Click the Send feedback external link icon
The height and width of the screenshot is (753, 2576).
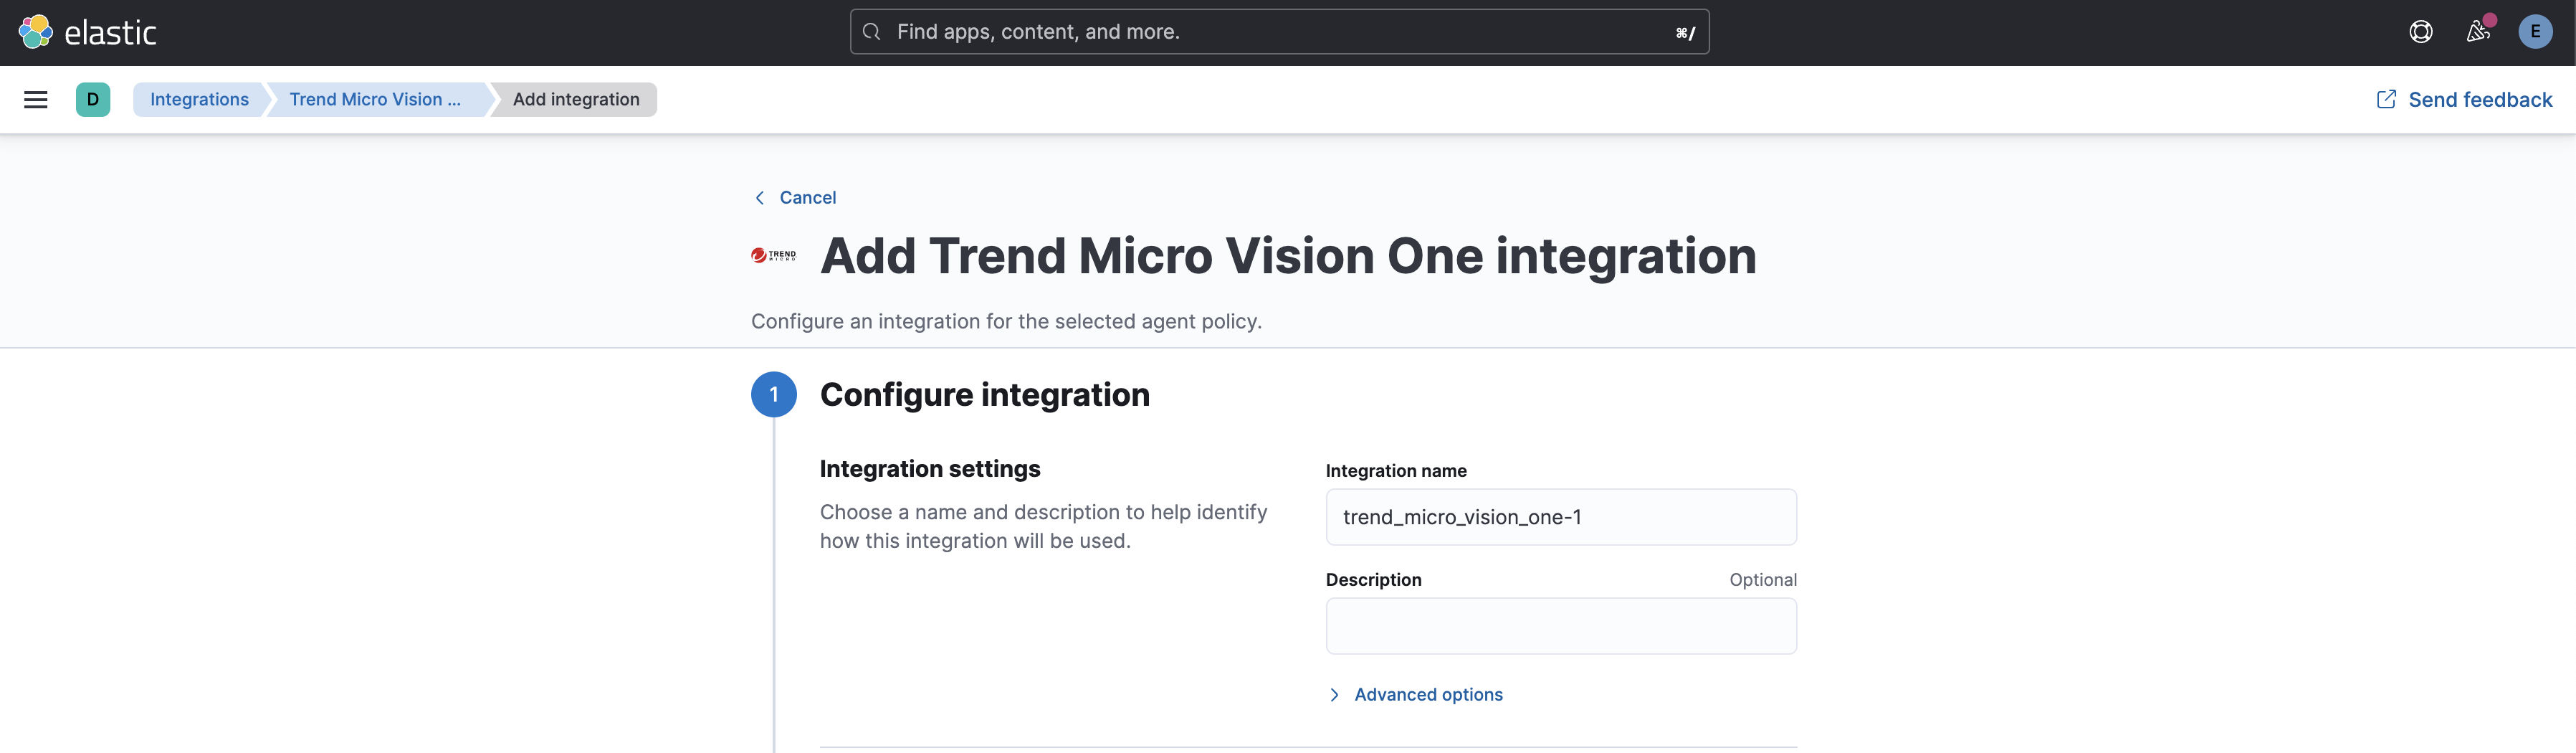click(2386, 100)
